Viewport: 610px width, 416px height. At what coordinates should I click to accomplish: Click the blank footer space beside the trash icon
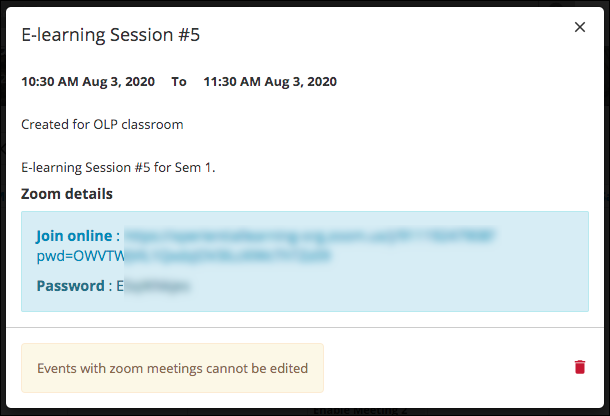tap(447, 368)
